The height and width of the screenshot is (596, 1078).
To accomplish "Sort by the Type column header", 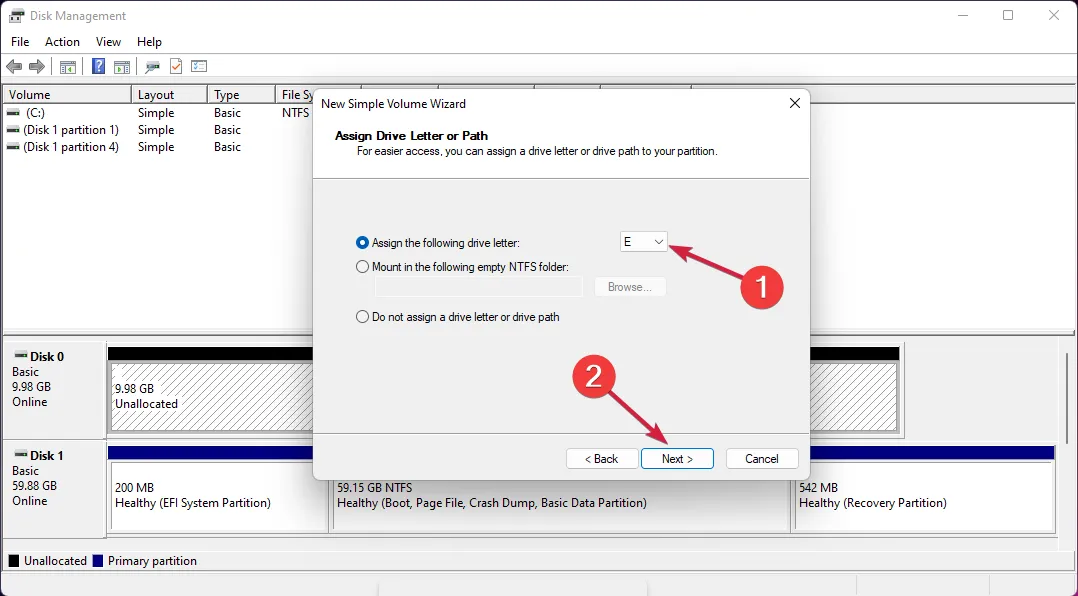I will [241, 95].
